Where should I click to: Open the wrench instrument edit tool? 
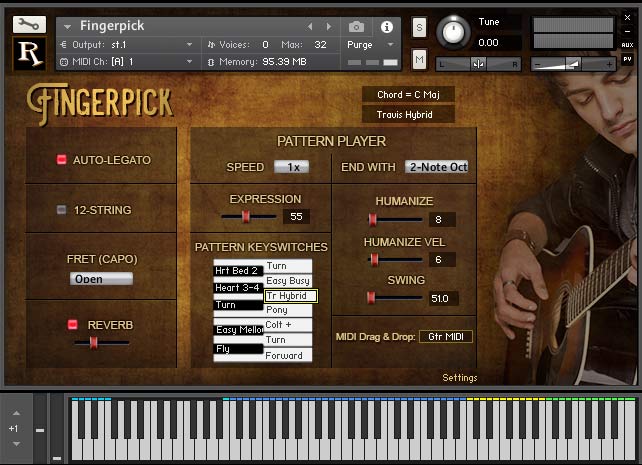pyautogui.click(x=29, y=25)
